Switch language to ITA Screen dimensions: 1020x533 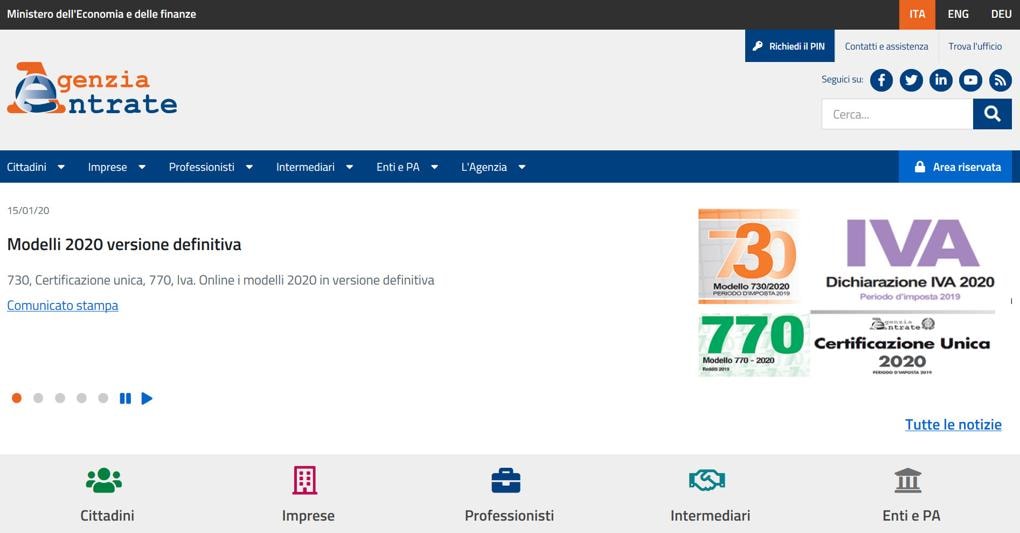(917, 14)
